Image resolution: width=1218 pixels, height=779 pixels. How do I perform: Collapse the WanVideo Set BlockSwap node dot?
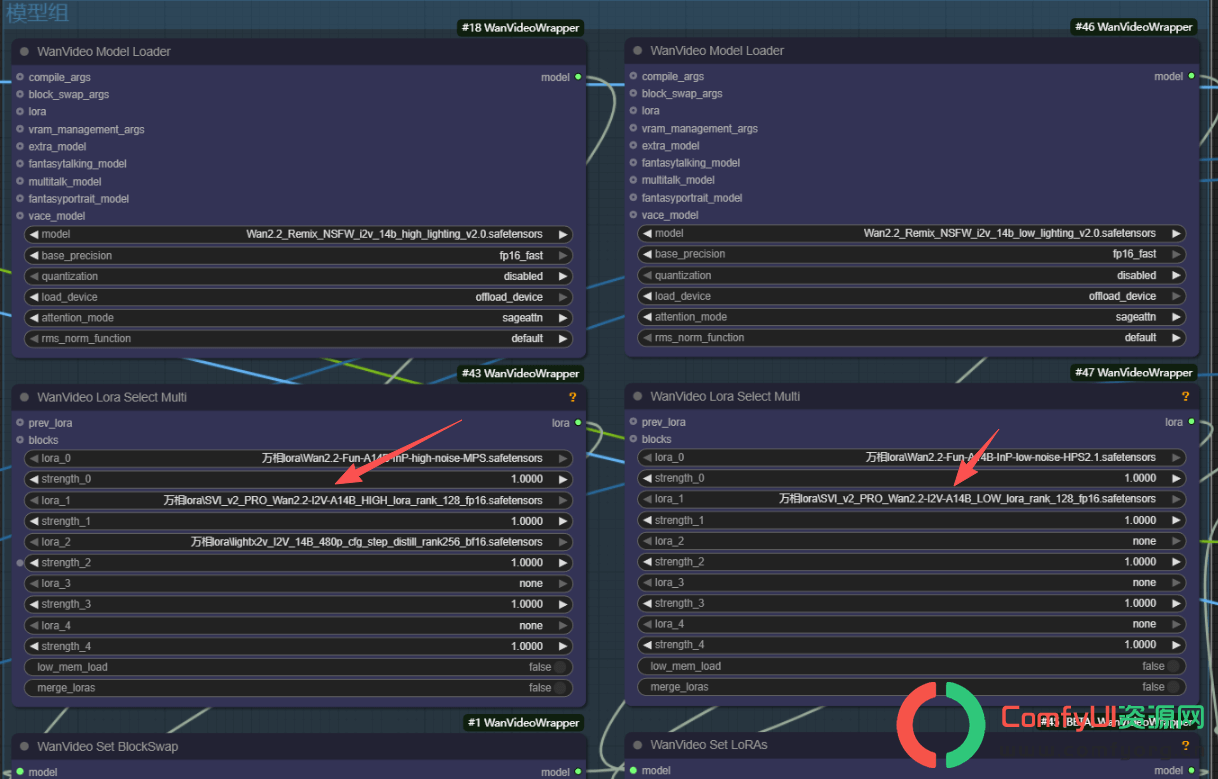click(24, 747)
